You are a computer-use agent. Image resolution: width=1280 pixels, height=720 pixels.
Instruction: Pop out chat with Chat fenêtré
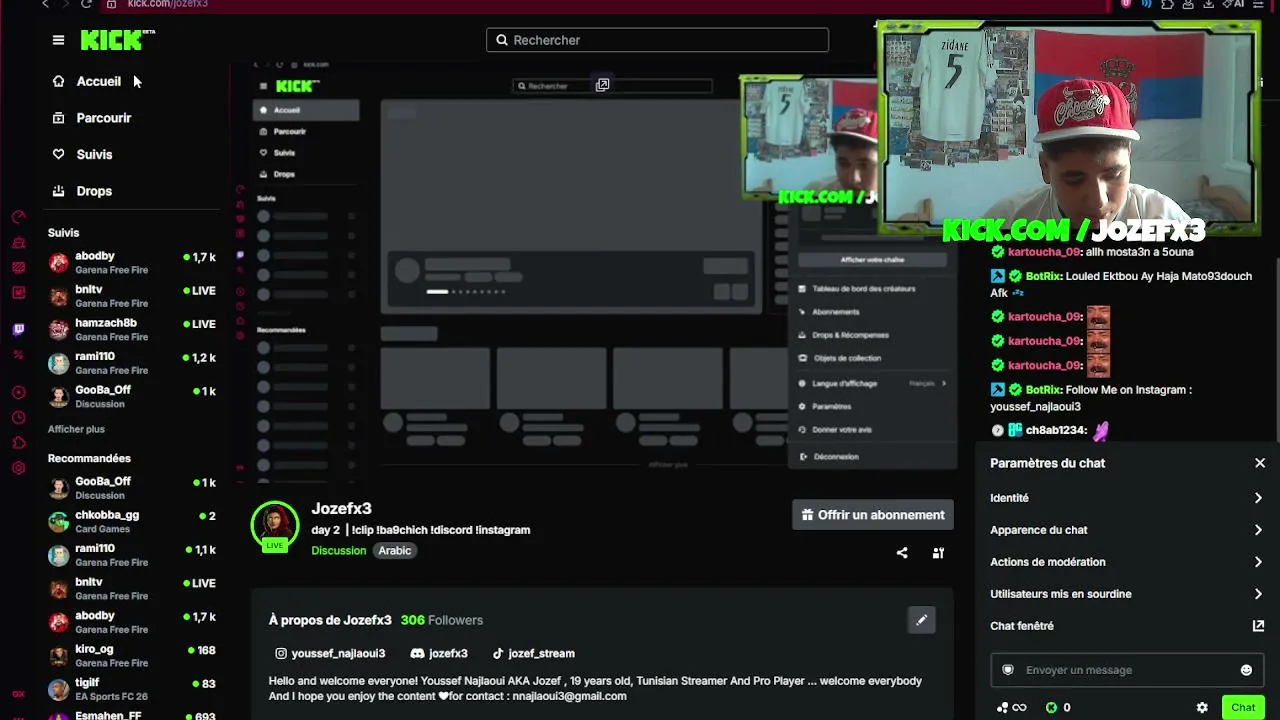pyautogui.click(x=1127, y=626)
